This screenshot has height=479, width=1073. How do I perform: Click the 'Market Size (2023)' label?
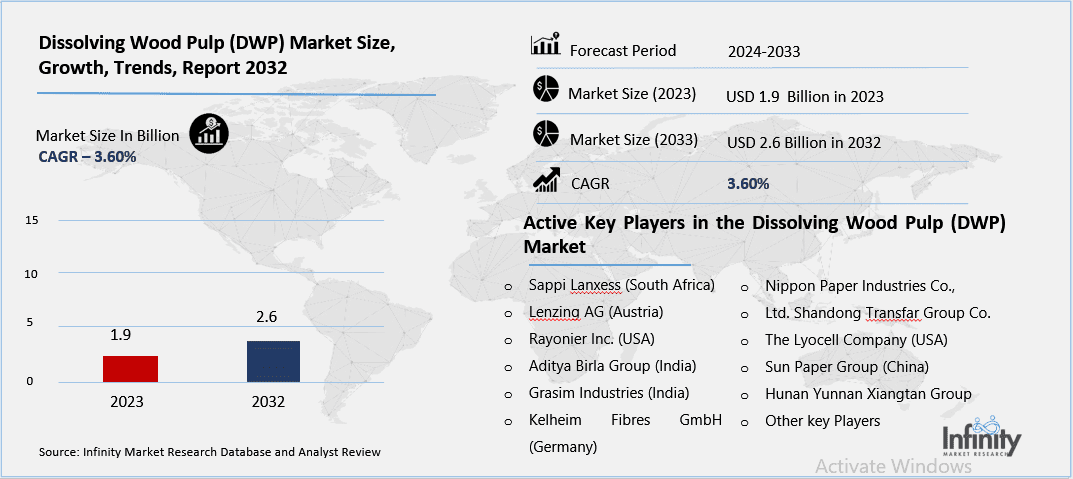tap(632, 94)
